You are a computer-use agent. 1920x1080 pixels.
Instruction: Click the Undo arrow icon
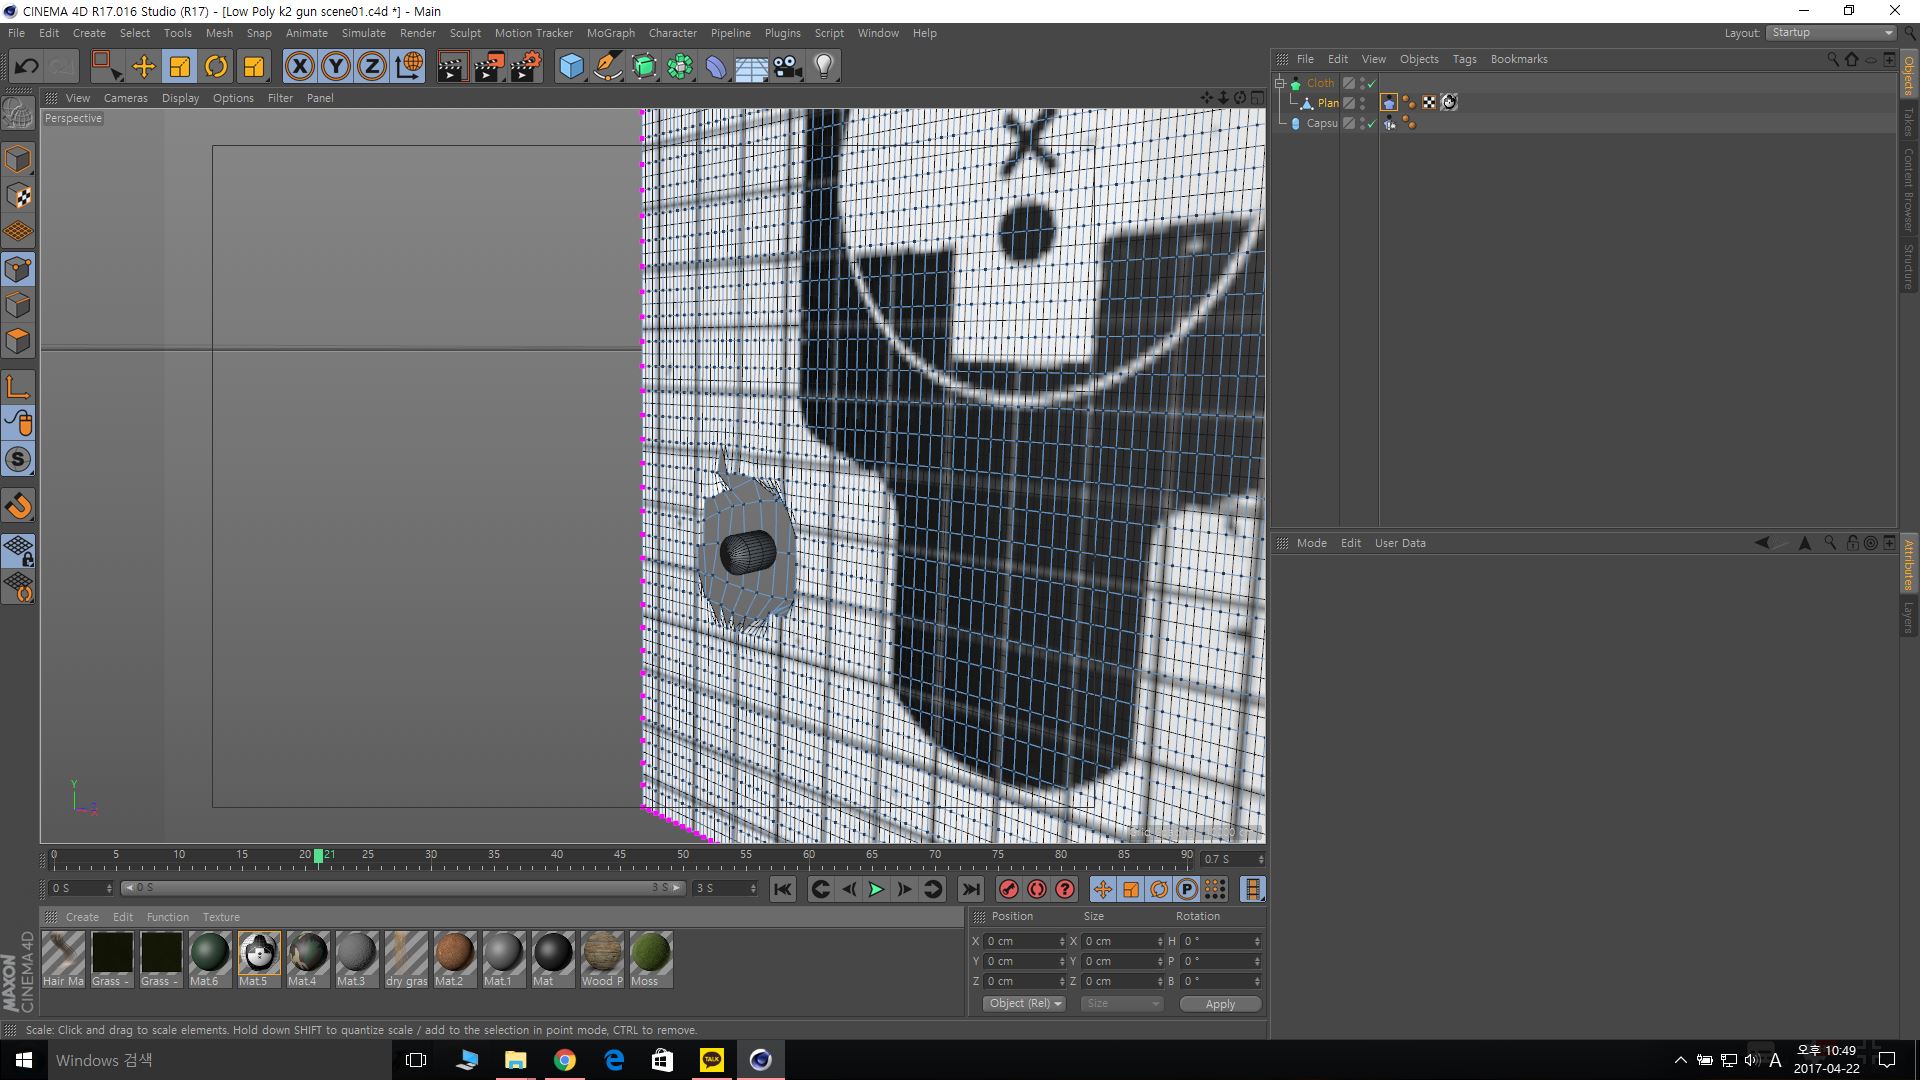26,67
